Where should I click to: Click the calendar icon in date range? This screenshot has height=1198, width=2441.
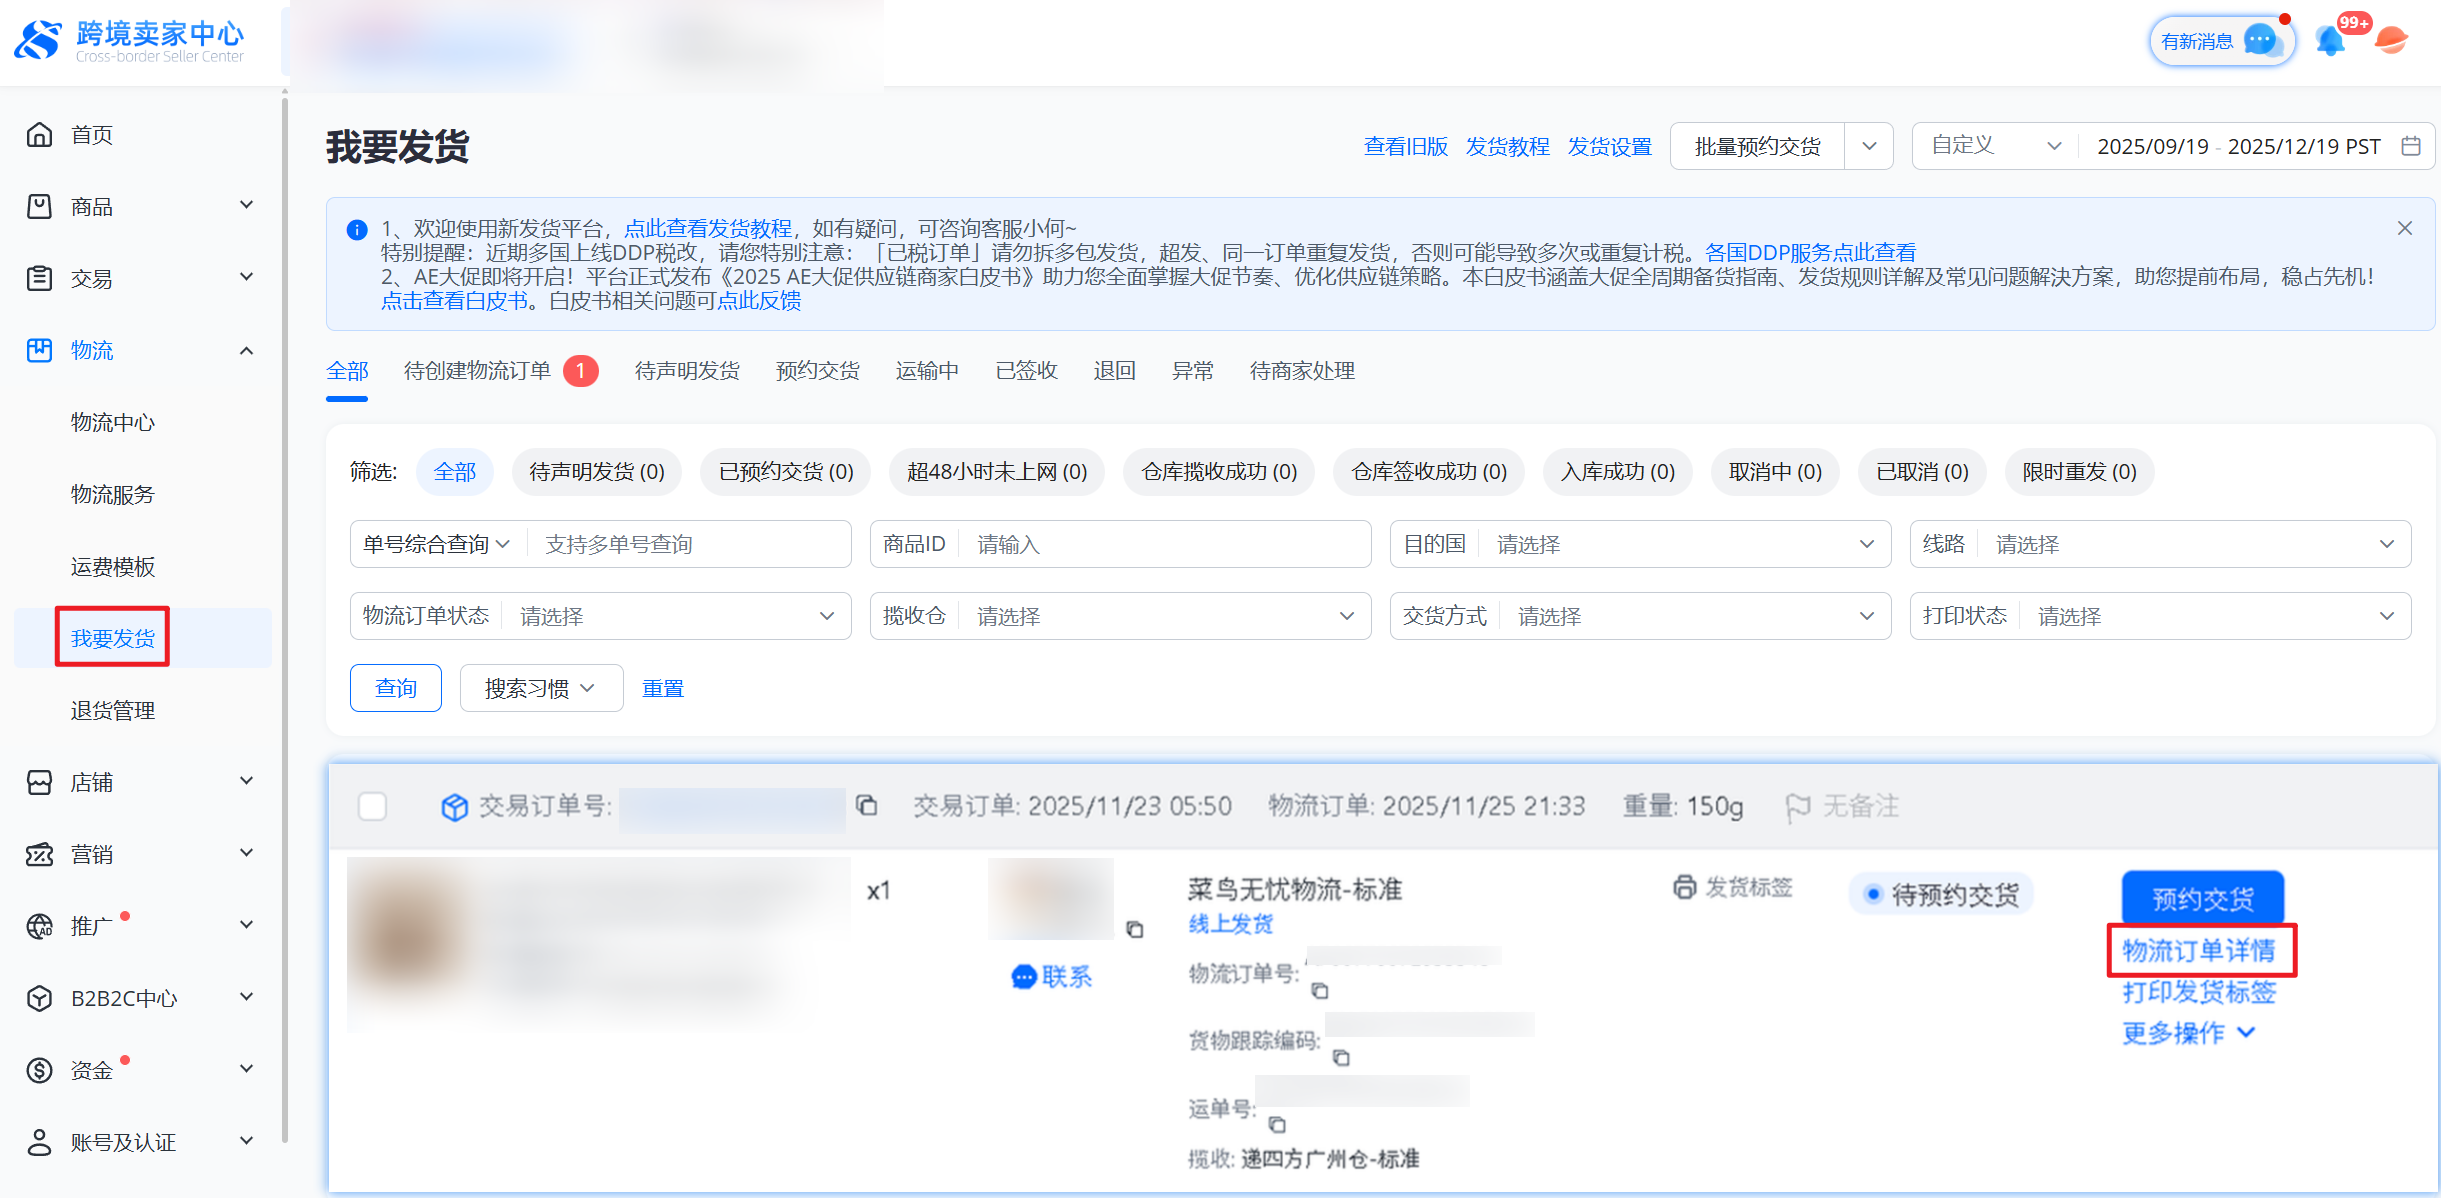click(x=2411, y=146)
